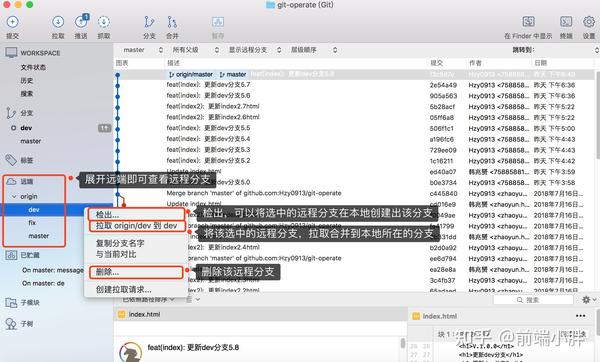Click 在 Finder 中显示 toolbar icon
Screen dimensions: 600x362
pos(528,21)
